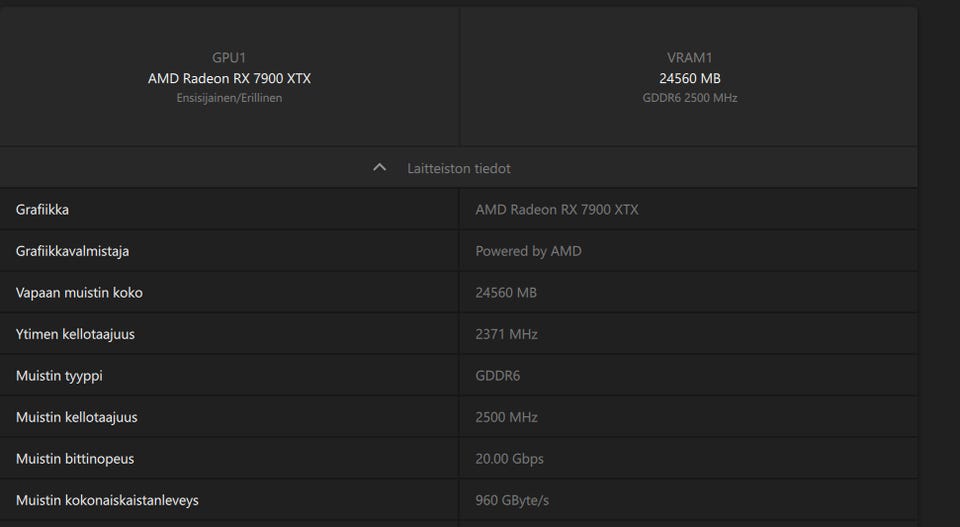This screenshot has width=960, height=527.
Task: Select the Vapaan muistin koko row label
Action: 79,293
